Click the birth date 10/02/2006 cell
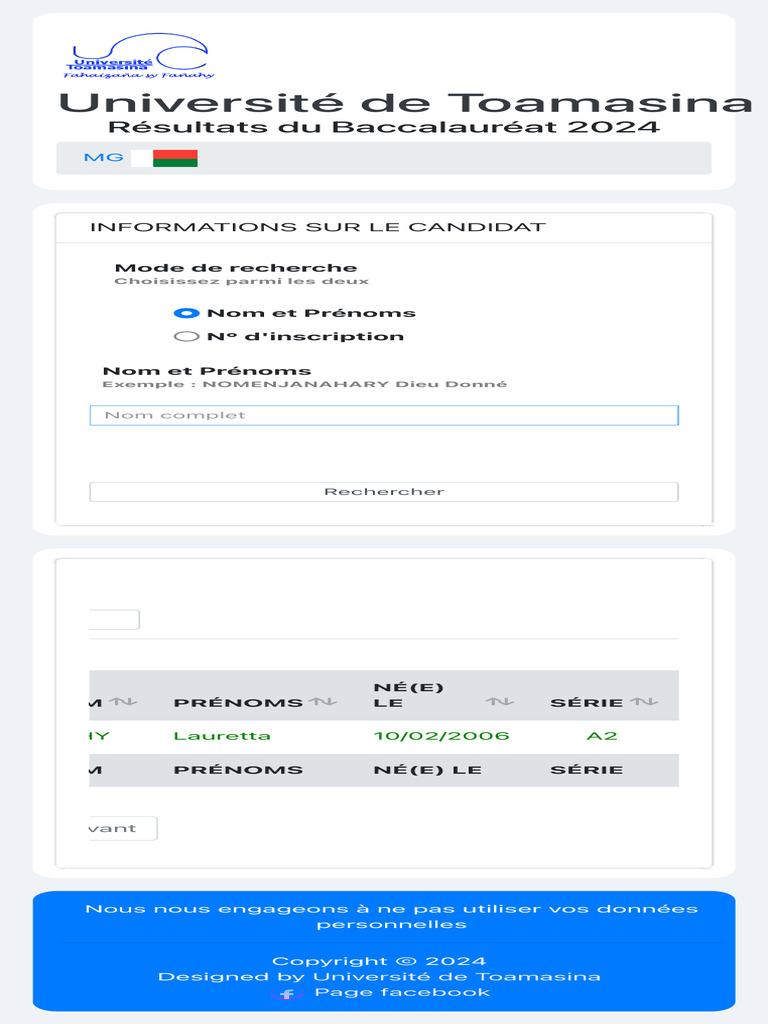768x1024 pixels. pos(441,736)
